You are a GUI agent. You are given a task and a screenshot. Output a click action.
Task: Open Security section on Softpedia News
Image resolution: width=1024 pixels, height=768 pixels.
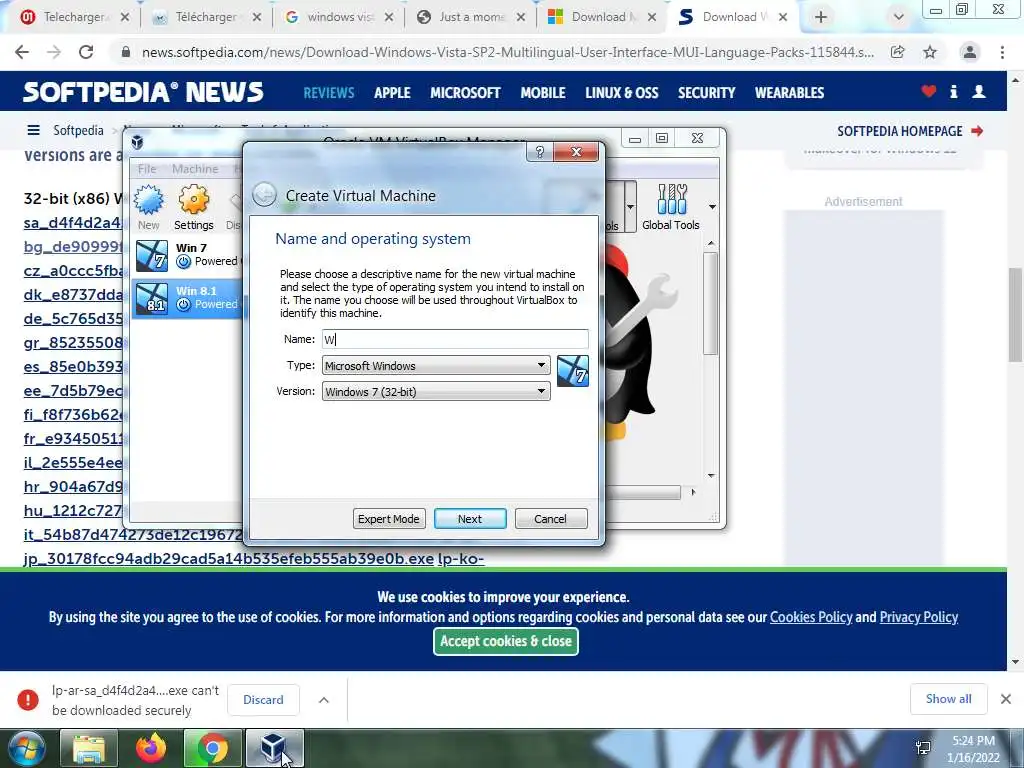click(707, 93)
